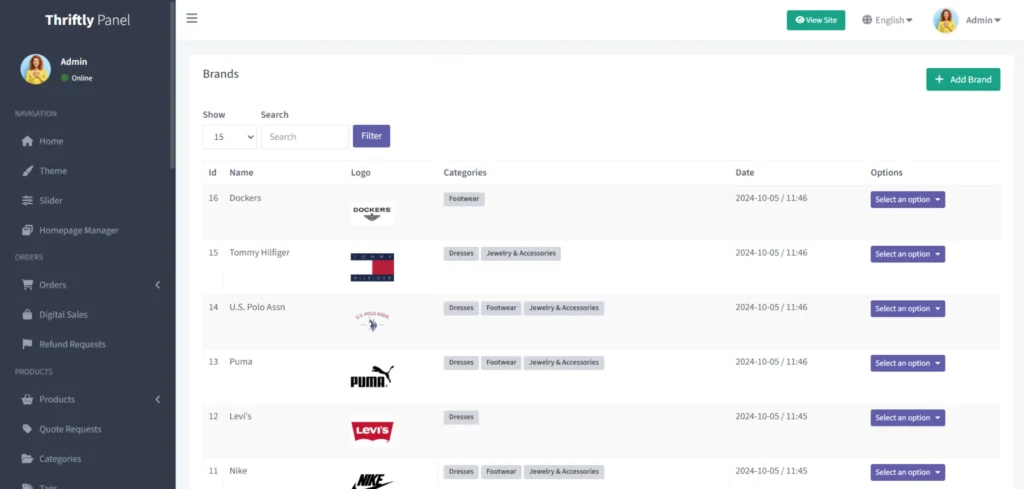The height and width of the screenshot is (489, 1024).
Task: Focus the brand Search input field
Action: coord(304,137)
